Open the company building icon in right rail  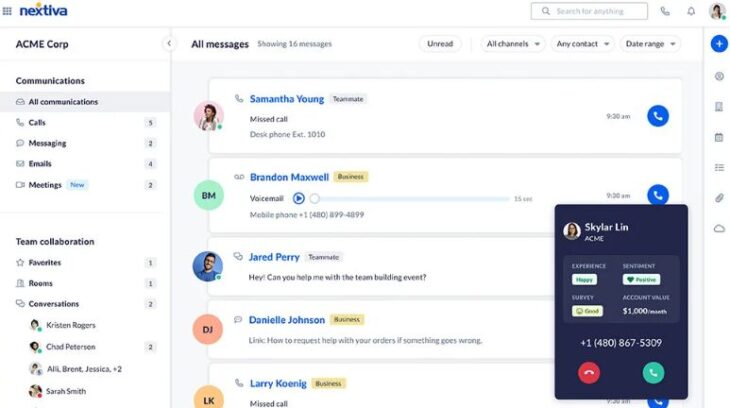coord(719,107)
